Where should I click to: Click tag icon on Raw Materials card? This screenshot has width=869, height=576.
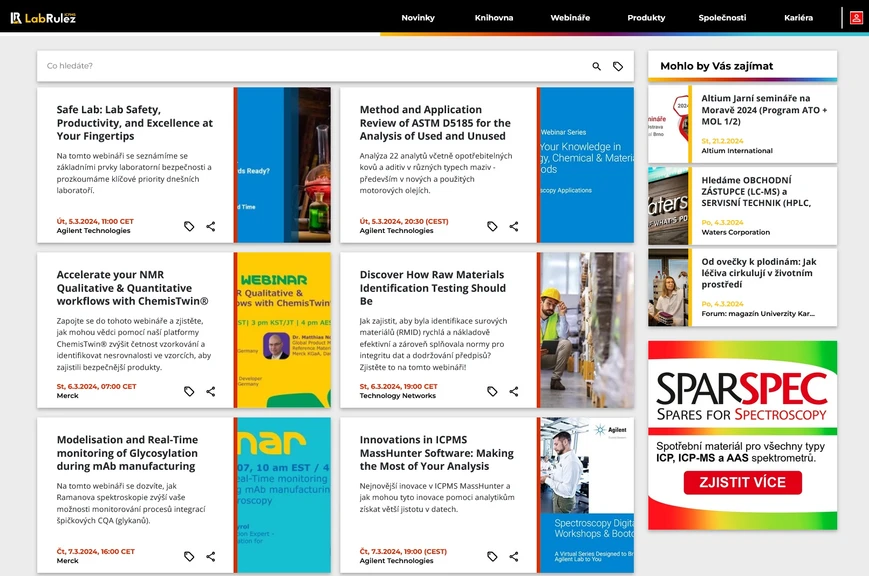(492, 391)
